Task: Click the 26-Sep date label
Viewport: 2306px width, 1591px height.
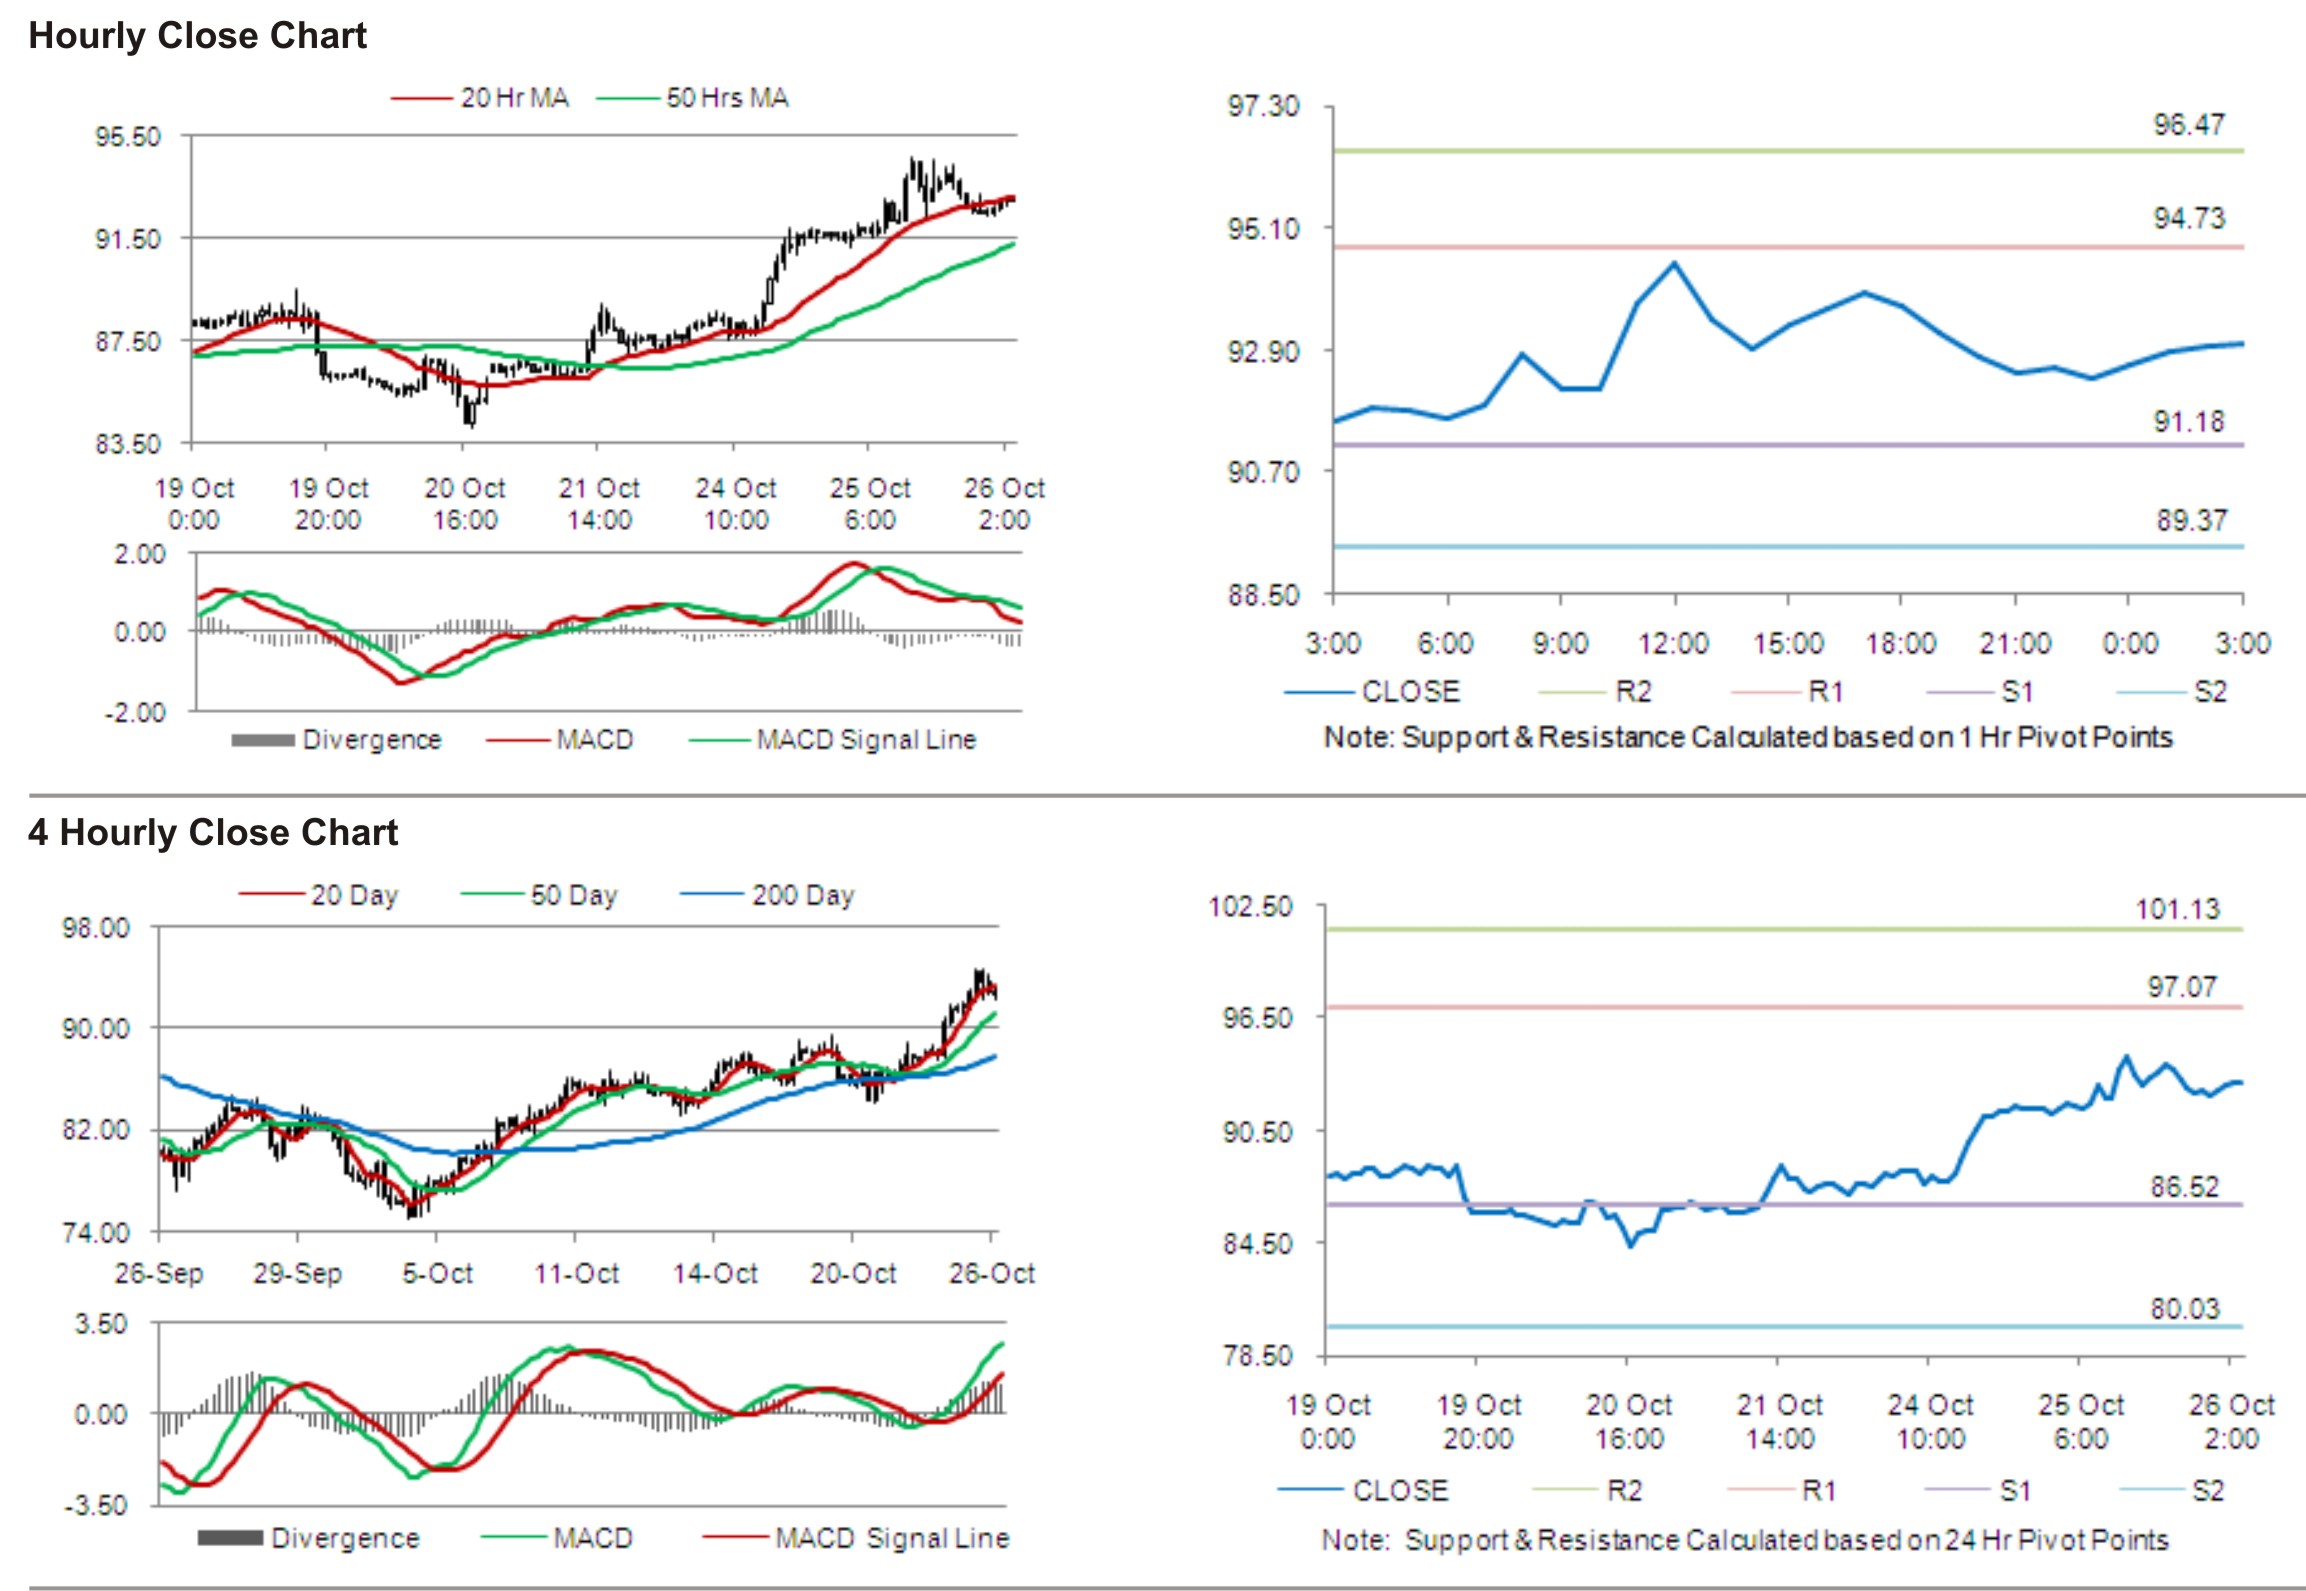Action: [158, 1274]
